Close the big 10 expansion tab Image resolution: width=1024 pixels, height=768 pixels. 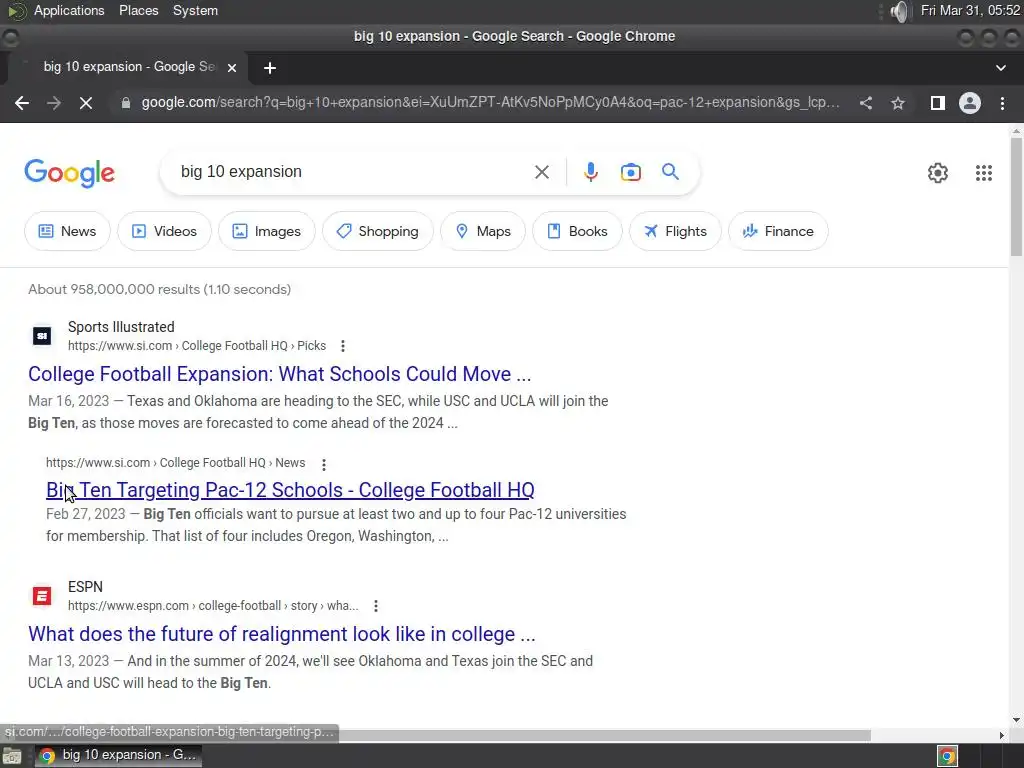pyautogui.click(x=232, y=67)
